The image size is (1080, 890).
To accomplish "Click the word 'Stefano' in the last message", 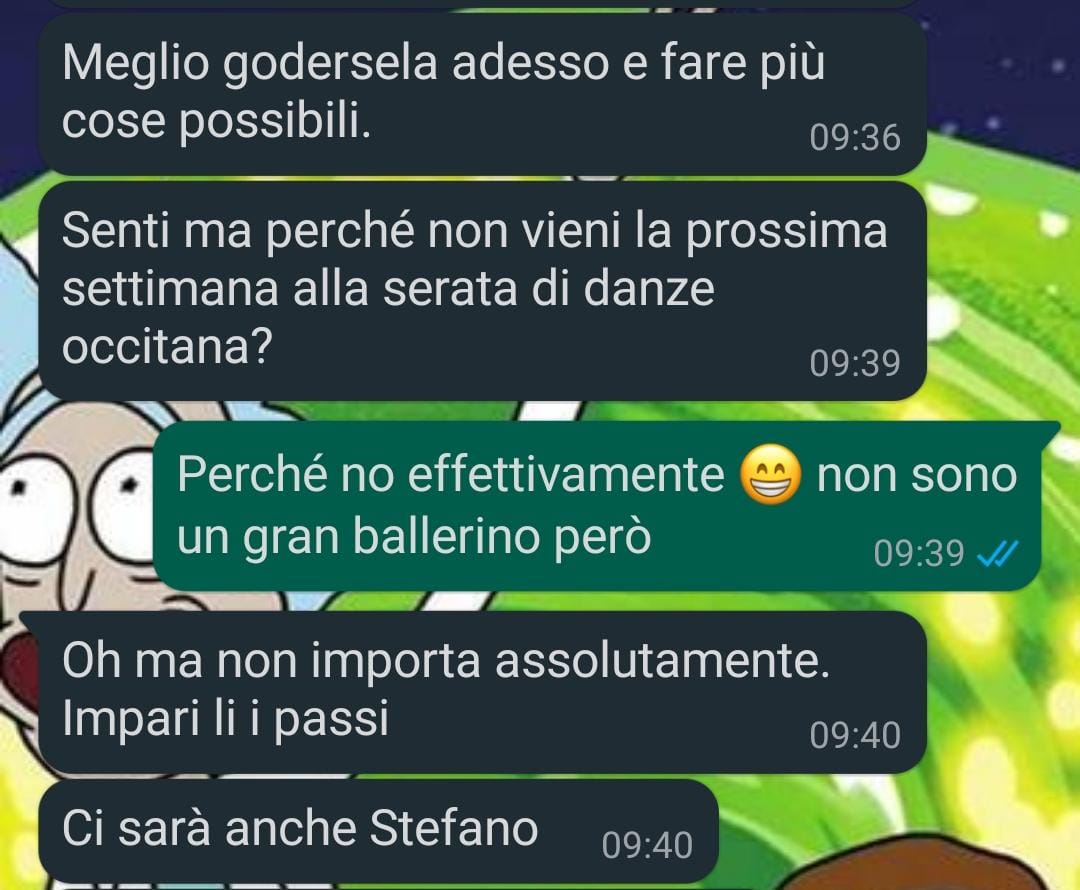I will (x=454, y=827).
